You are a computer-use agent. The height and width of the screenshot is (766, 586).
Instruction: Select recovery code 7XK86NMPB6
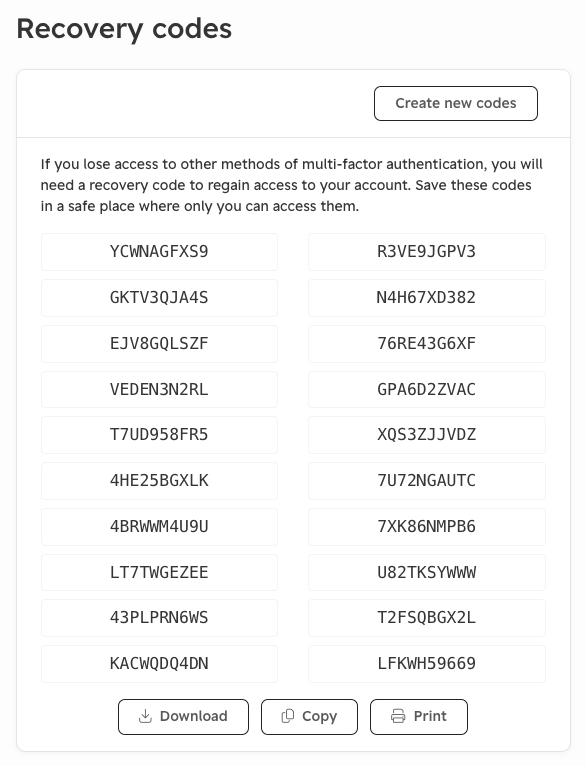pyautogui.click(x=426, y=527)
